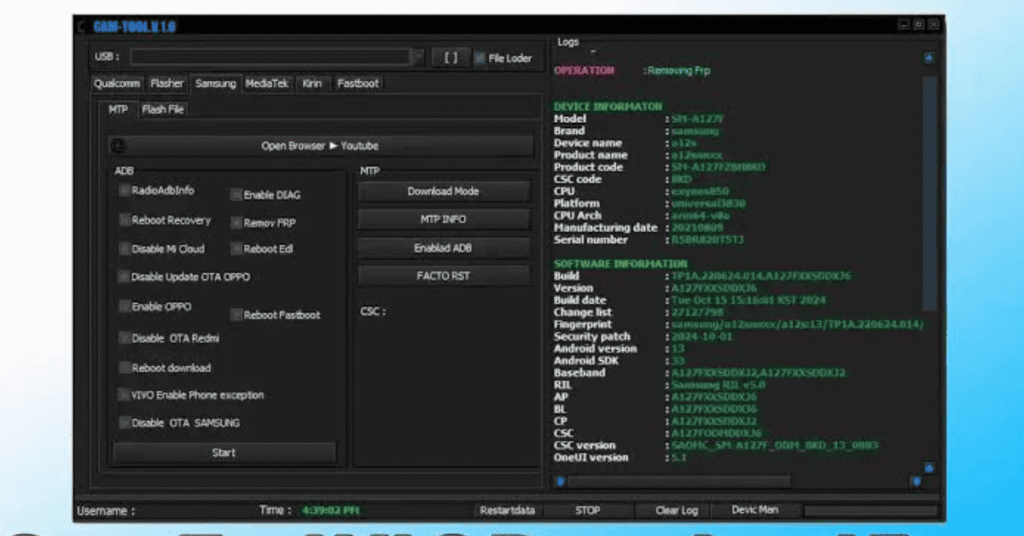Click the icon left of Open Browser
The height and width of the screenshot is (536, 1024).
click(x=118, y=146)
